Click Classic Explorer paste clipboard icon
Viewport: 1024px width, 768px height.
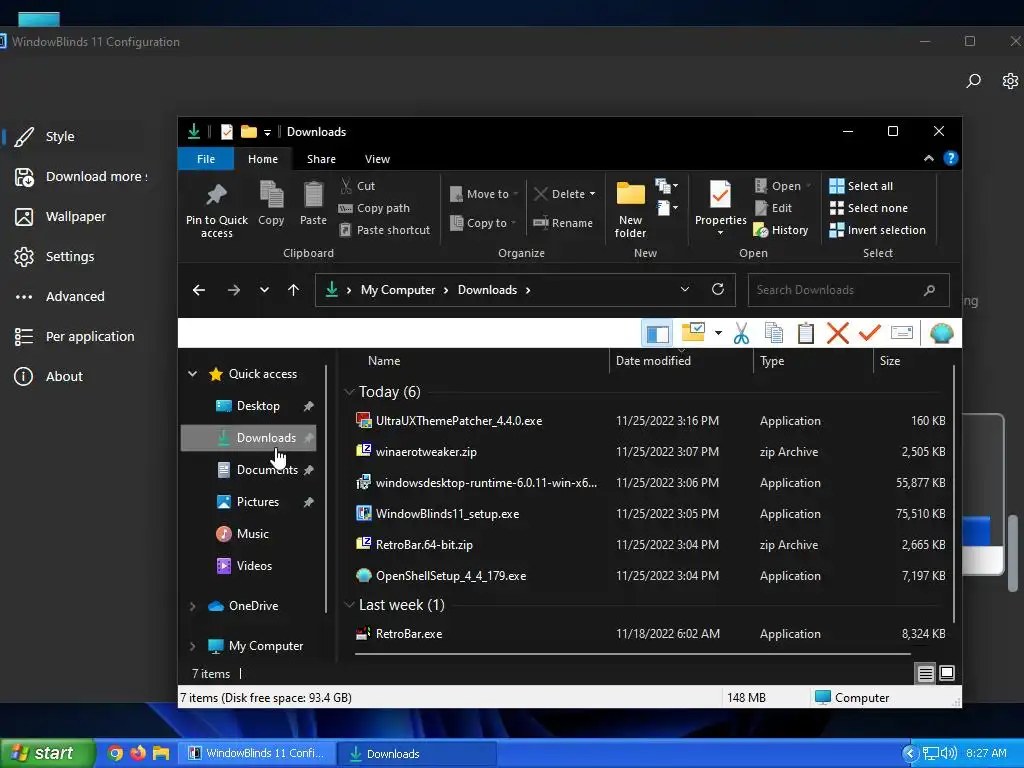tap(806, 333)
